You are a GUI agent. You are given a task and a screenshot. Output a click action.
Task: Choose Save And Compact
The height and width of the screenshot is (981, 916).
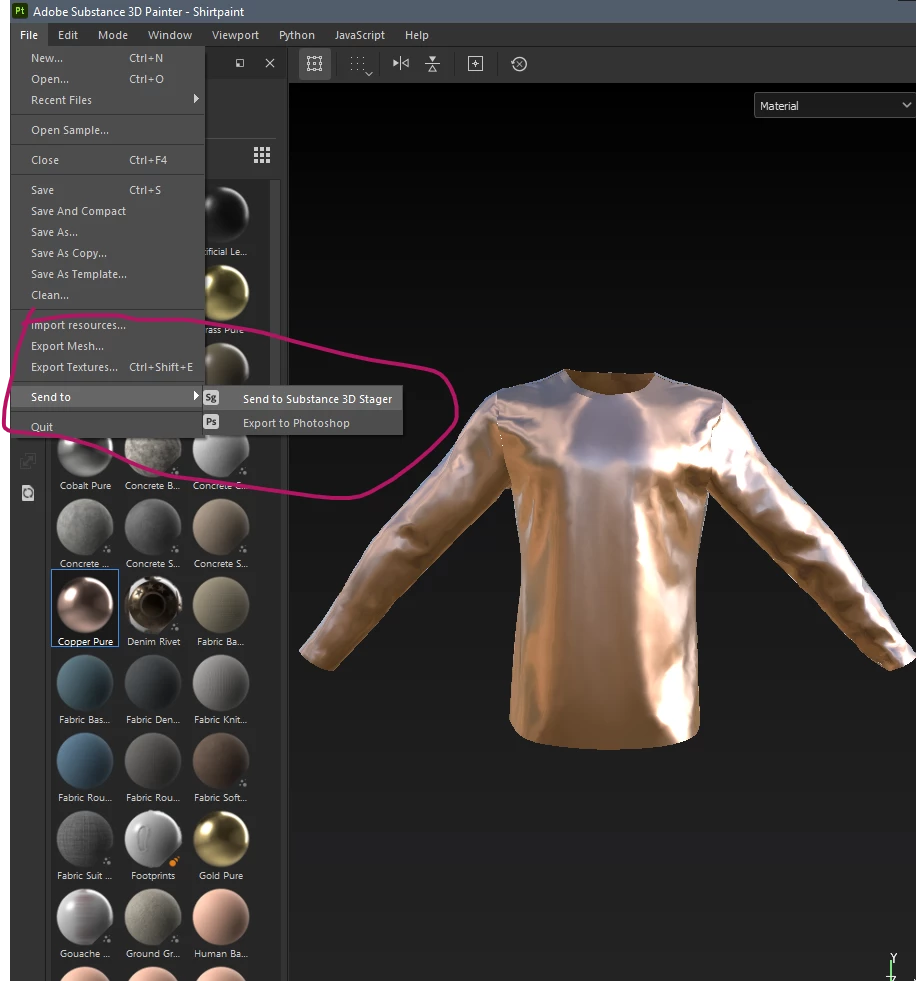click(108, 211)
